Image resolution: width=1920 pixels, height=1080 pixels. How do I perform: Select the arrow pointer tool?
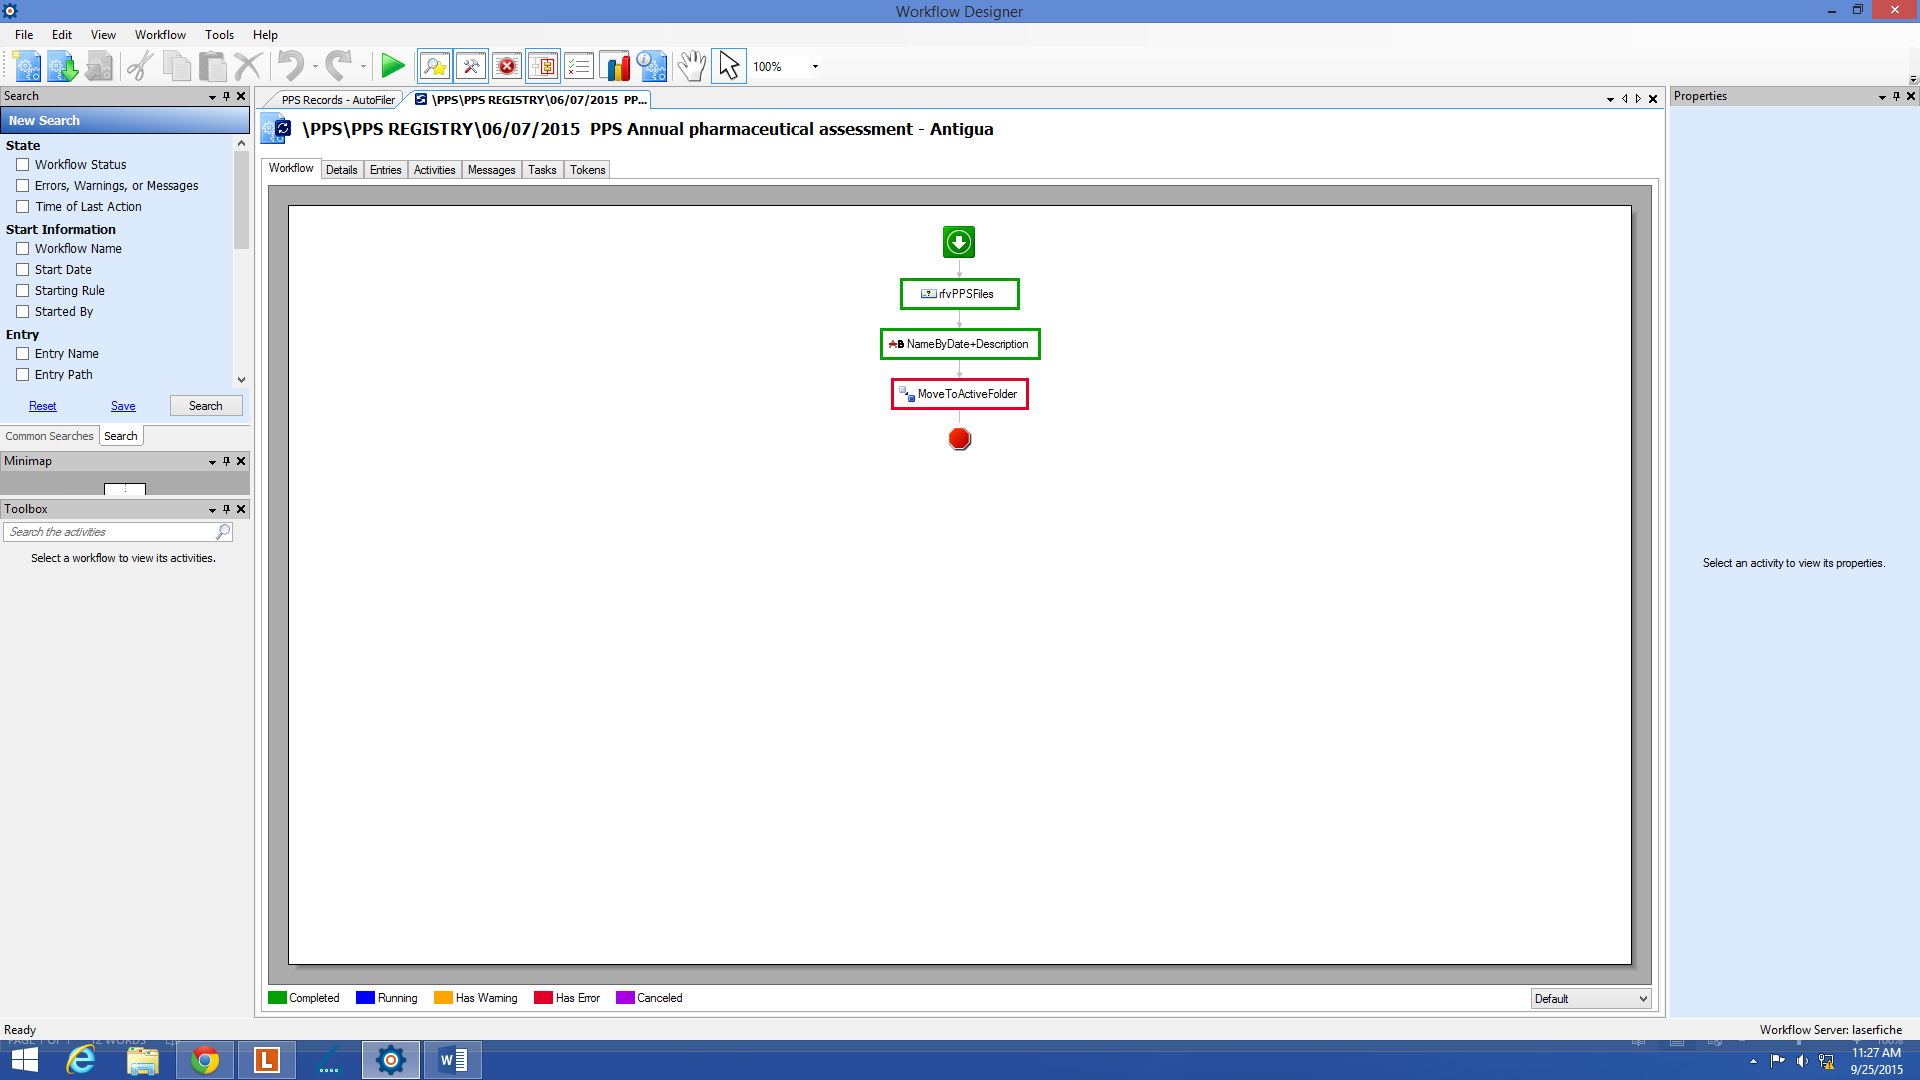tap(729, 66)
